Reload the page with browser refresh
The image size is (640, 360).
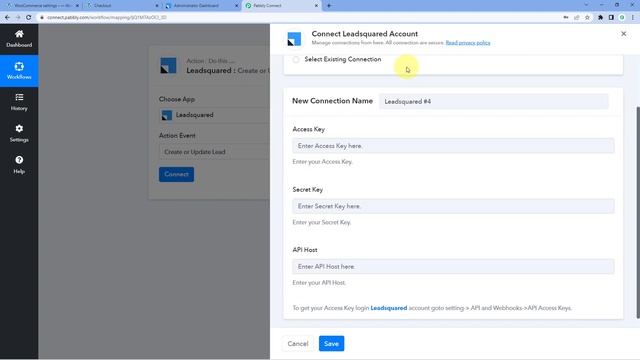click(29, 18)
